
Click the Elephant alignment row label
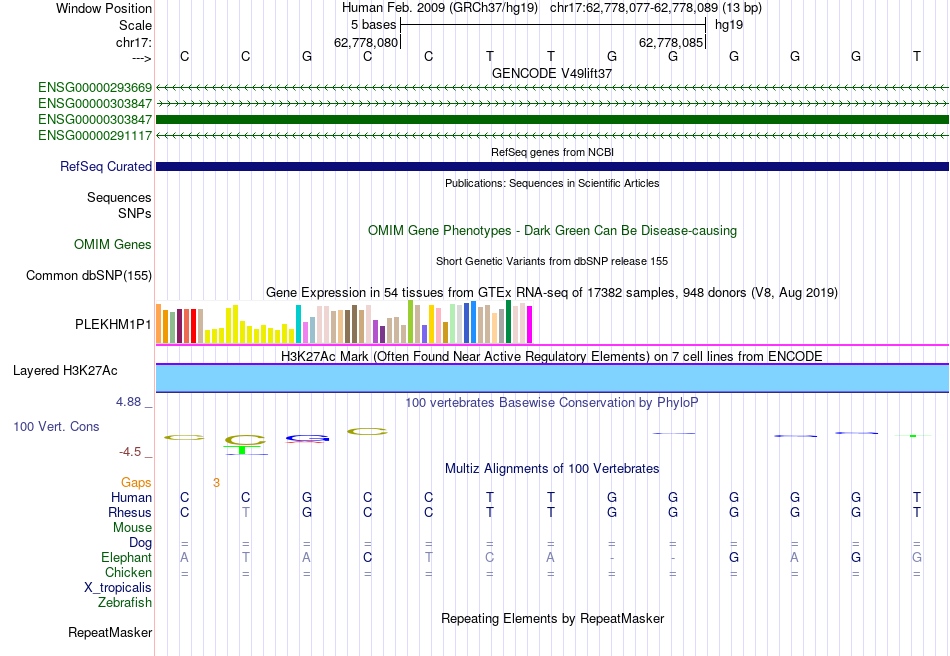pos(126,558)
